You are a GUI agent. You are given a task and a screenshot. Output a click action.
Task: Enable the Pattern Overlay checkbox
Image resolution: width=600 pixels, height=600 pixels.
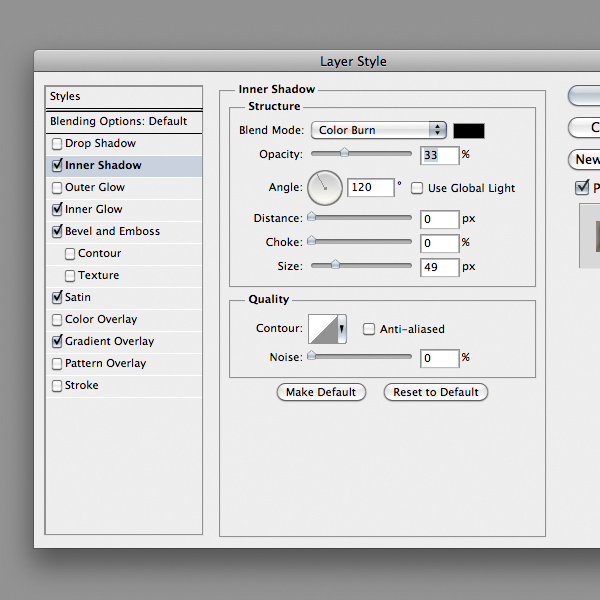[57, 364]
